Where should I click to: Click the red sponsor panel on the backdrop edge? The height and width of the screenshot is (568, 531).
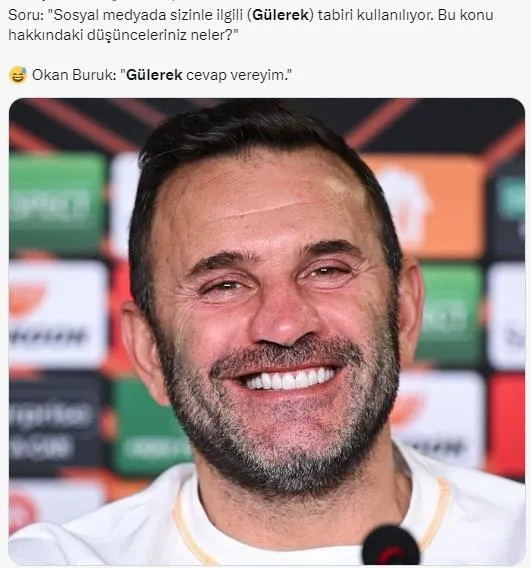coord(506,425)
